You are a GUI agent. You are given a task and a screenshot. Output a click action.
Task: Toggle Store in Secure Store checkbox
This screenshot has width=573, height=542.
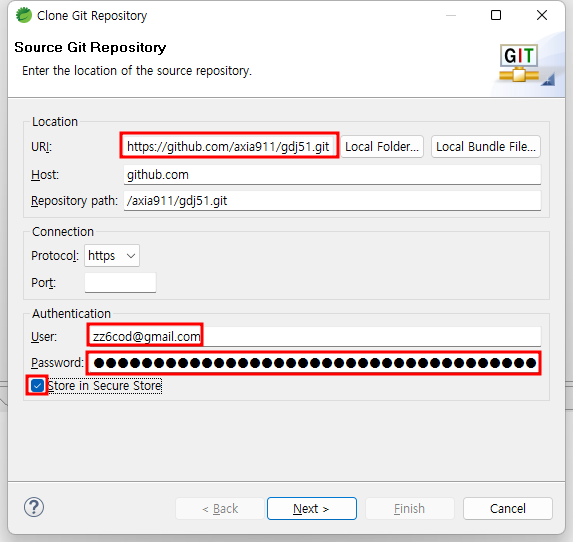(37, 385)
